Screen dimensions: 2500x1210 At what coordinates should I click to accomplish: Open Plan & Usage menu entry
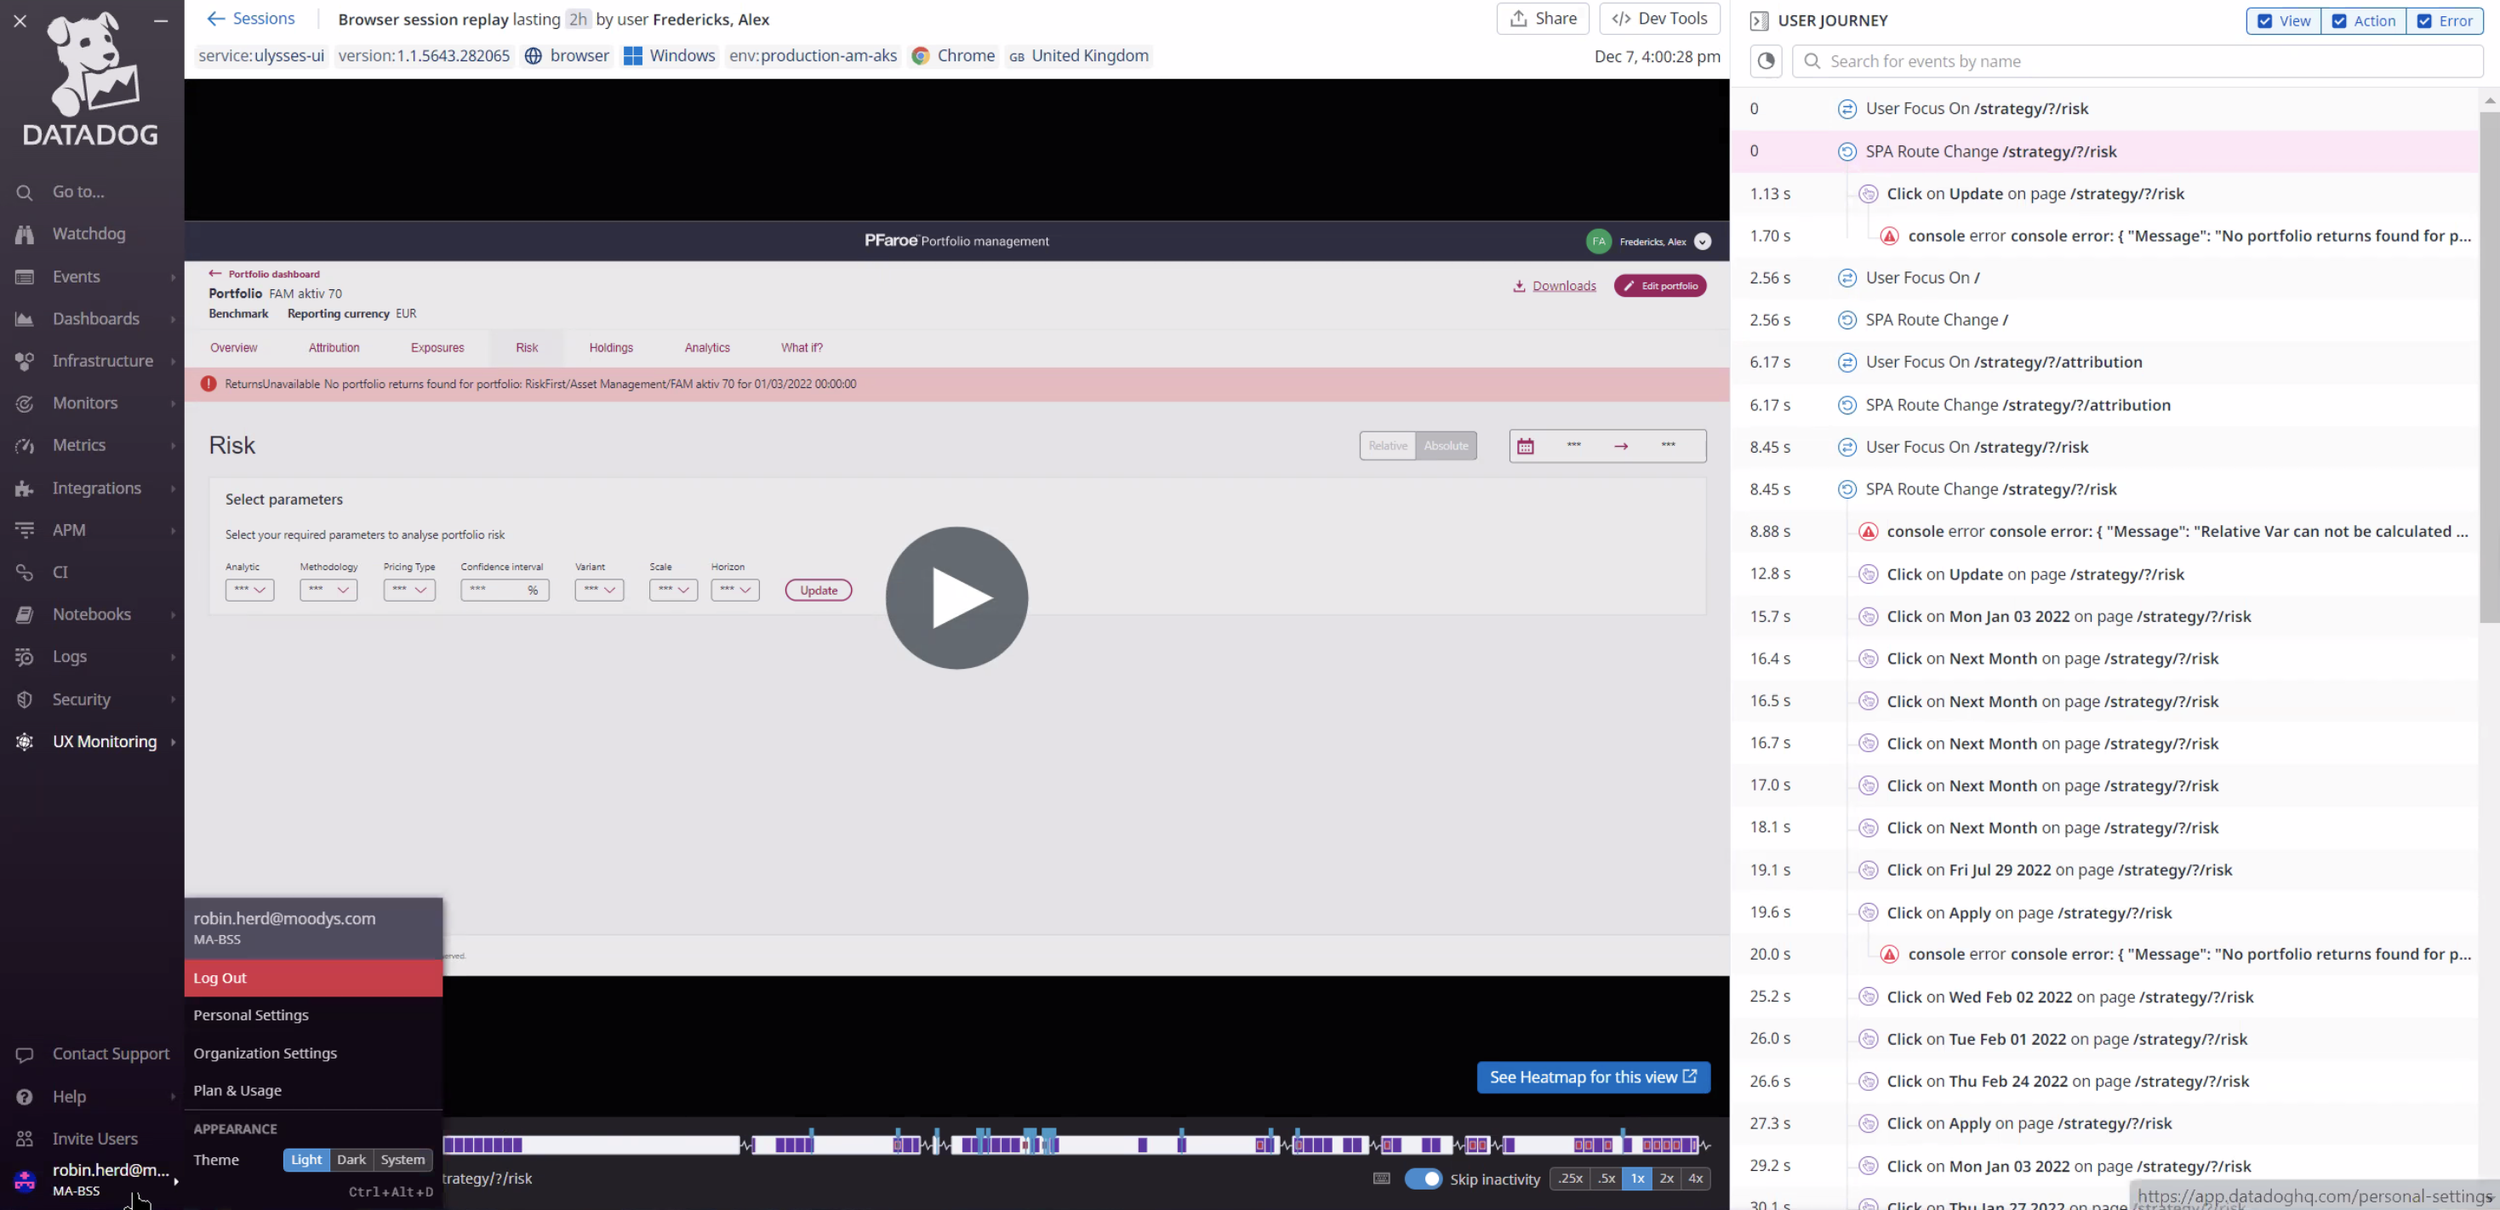[x=237, y=1091]
